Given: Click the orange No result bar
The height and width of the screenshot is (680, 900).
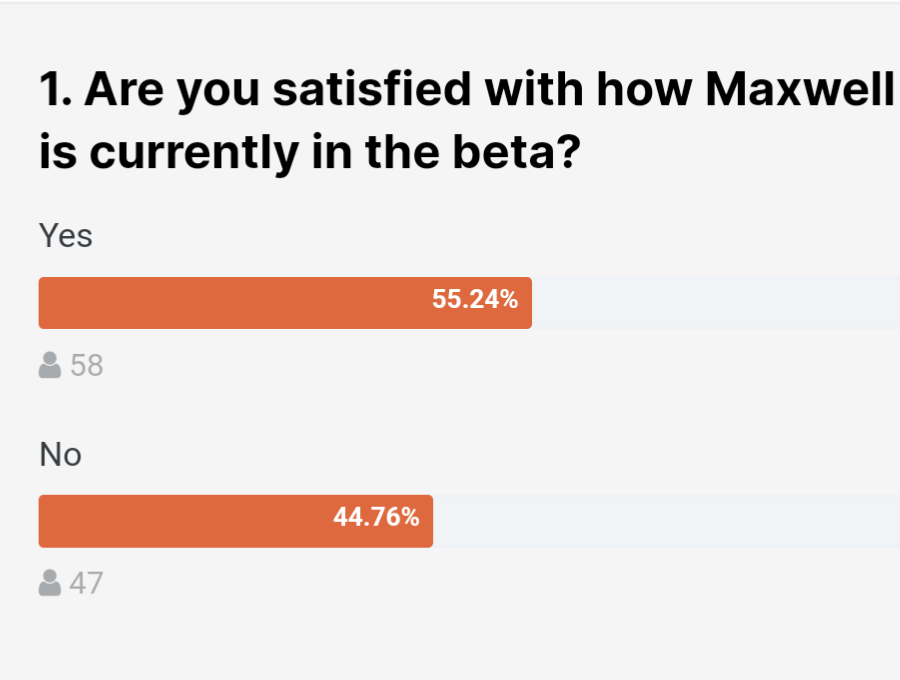Looking at the screenshot, I should (180, 521).
